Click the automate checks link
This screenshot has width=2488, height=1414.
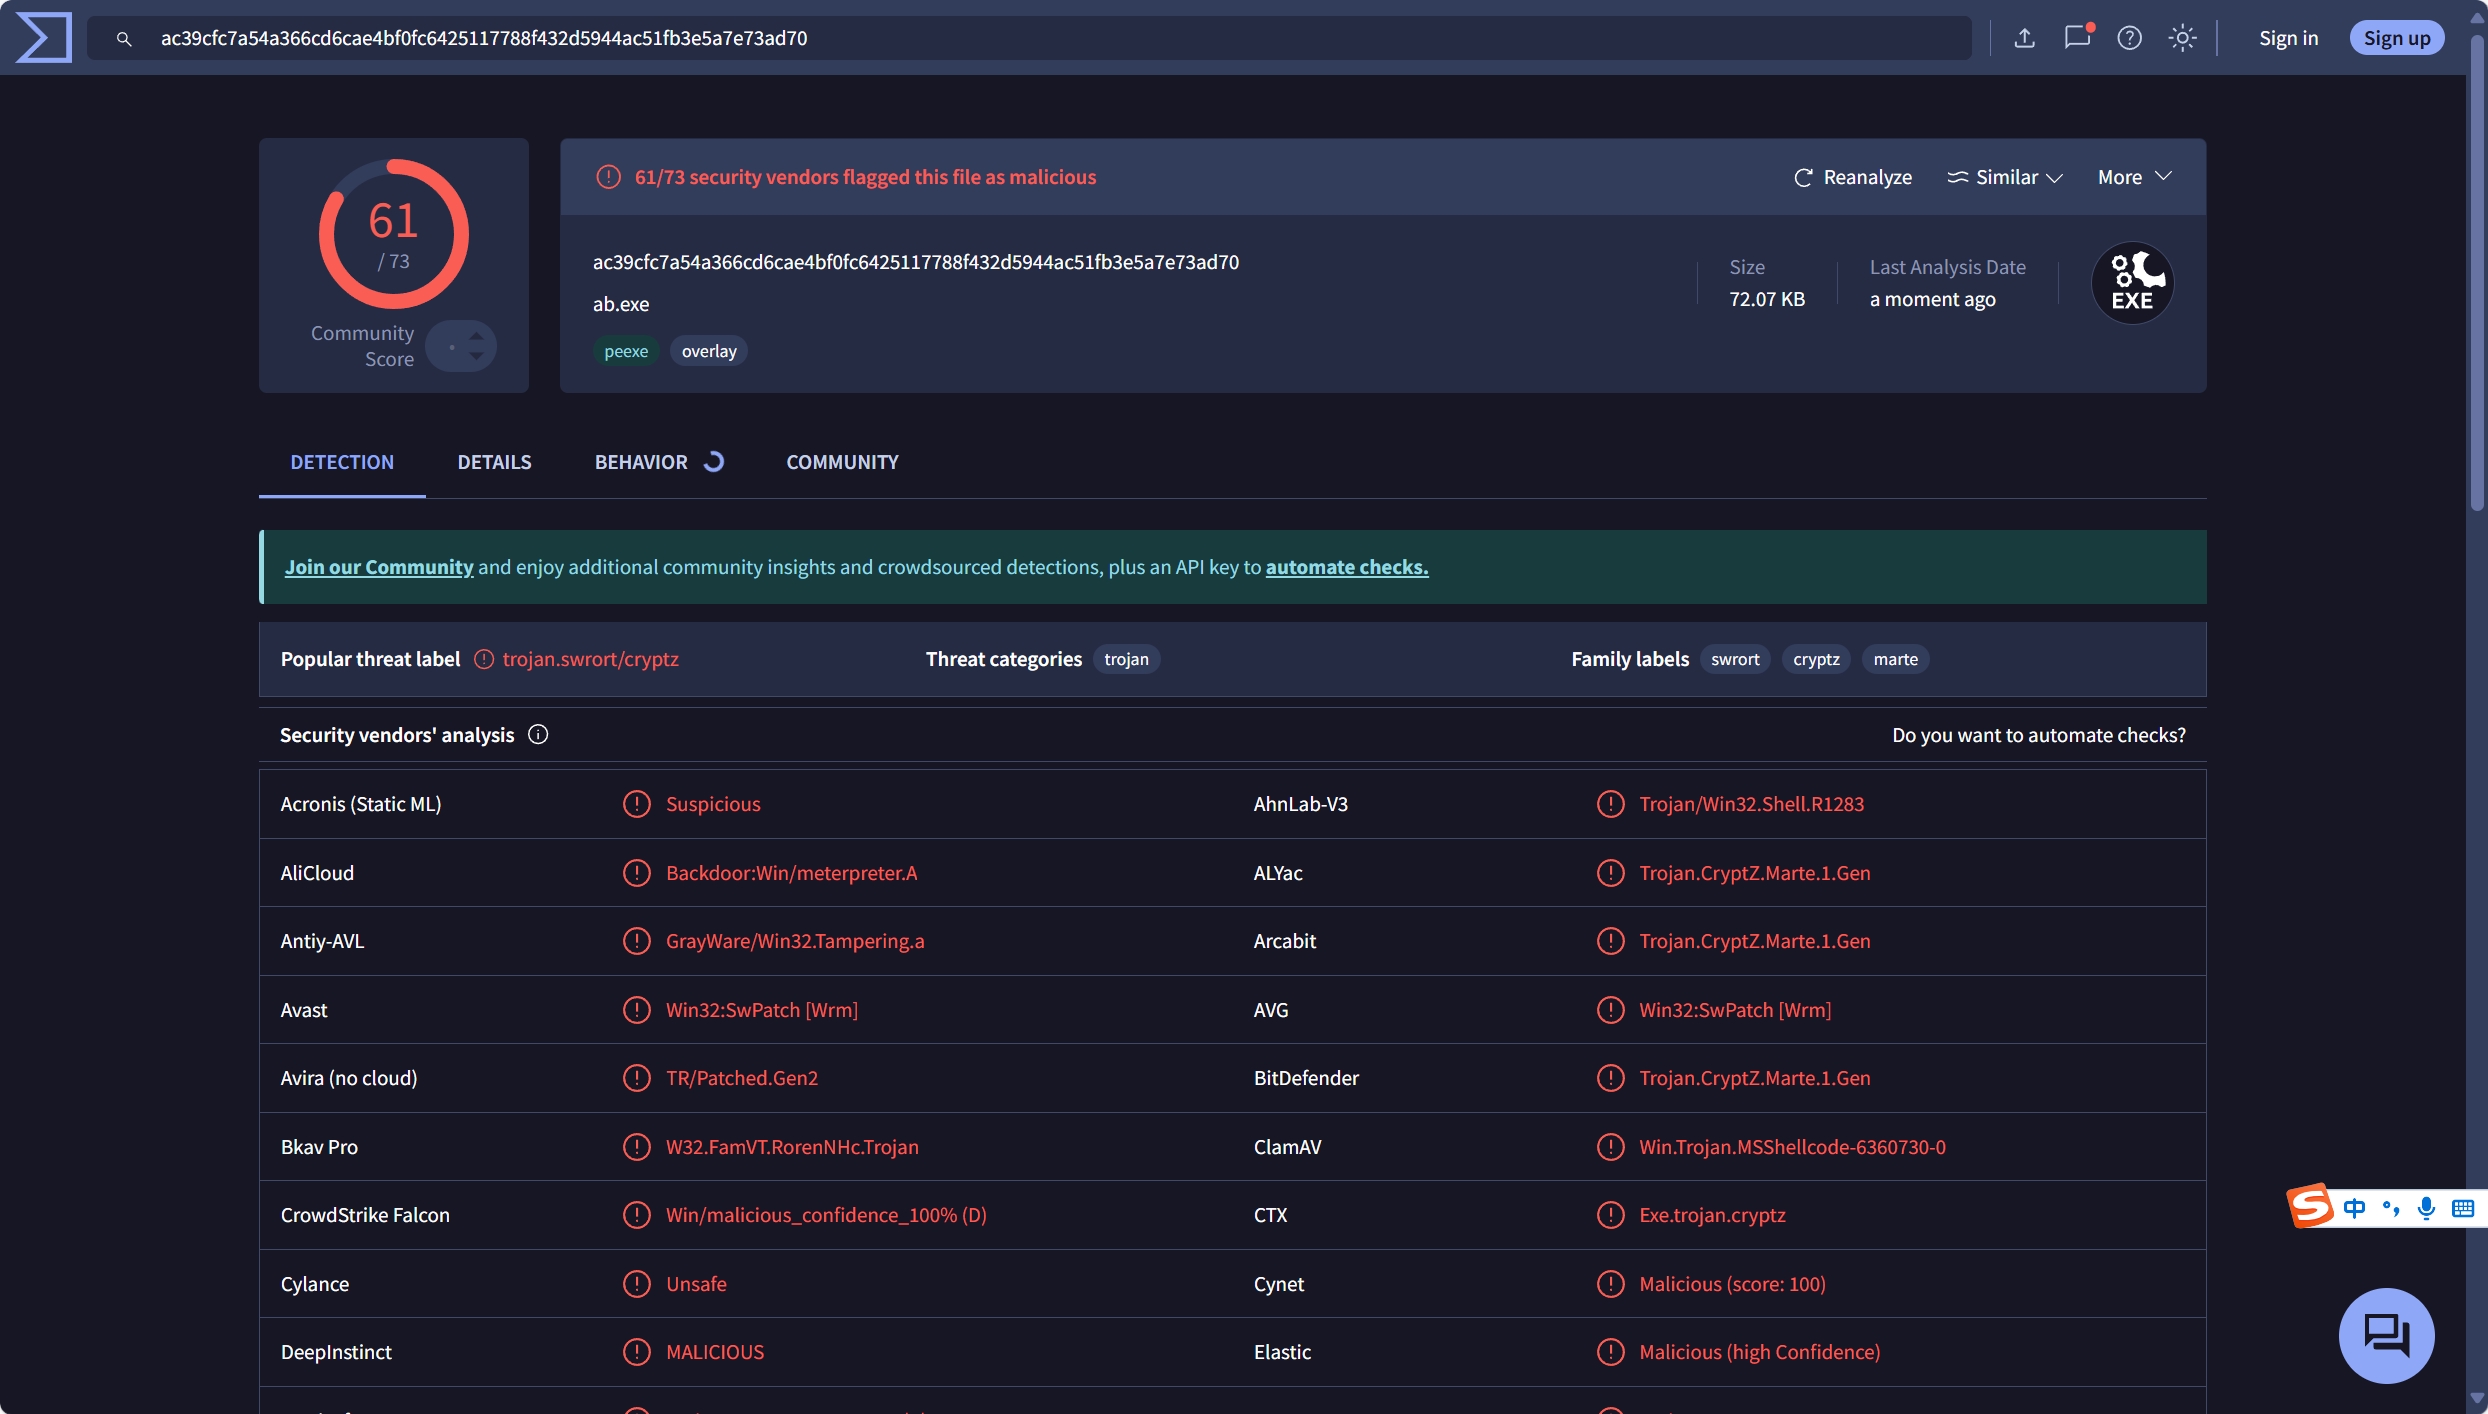(1347, 567)
